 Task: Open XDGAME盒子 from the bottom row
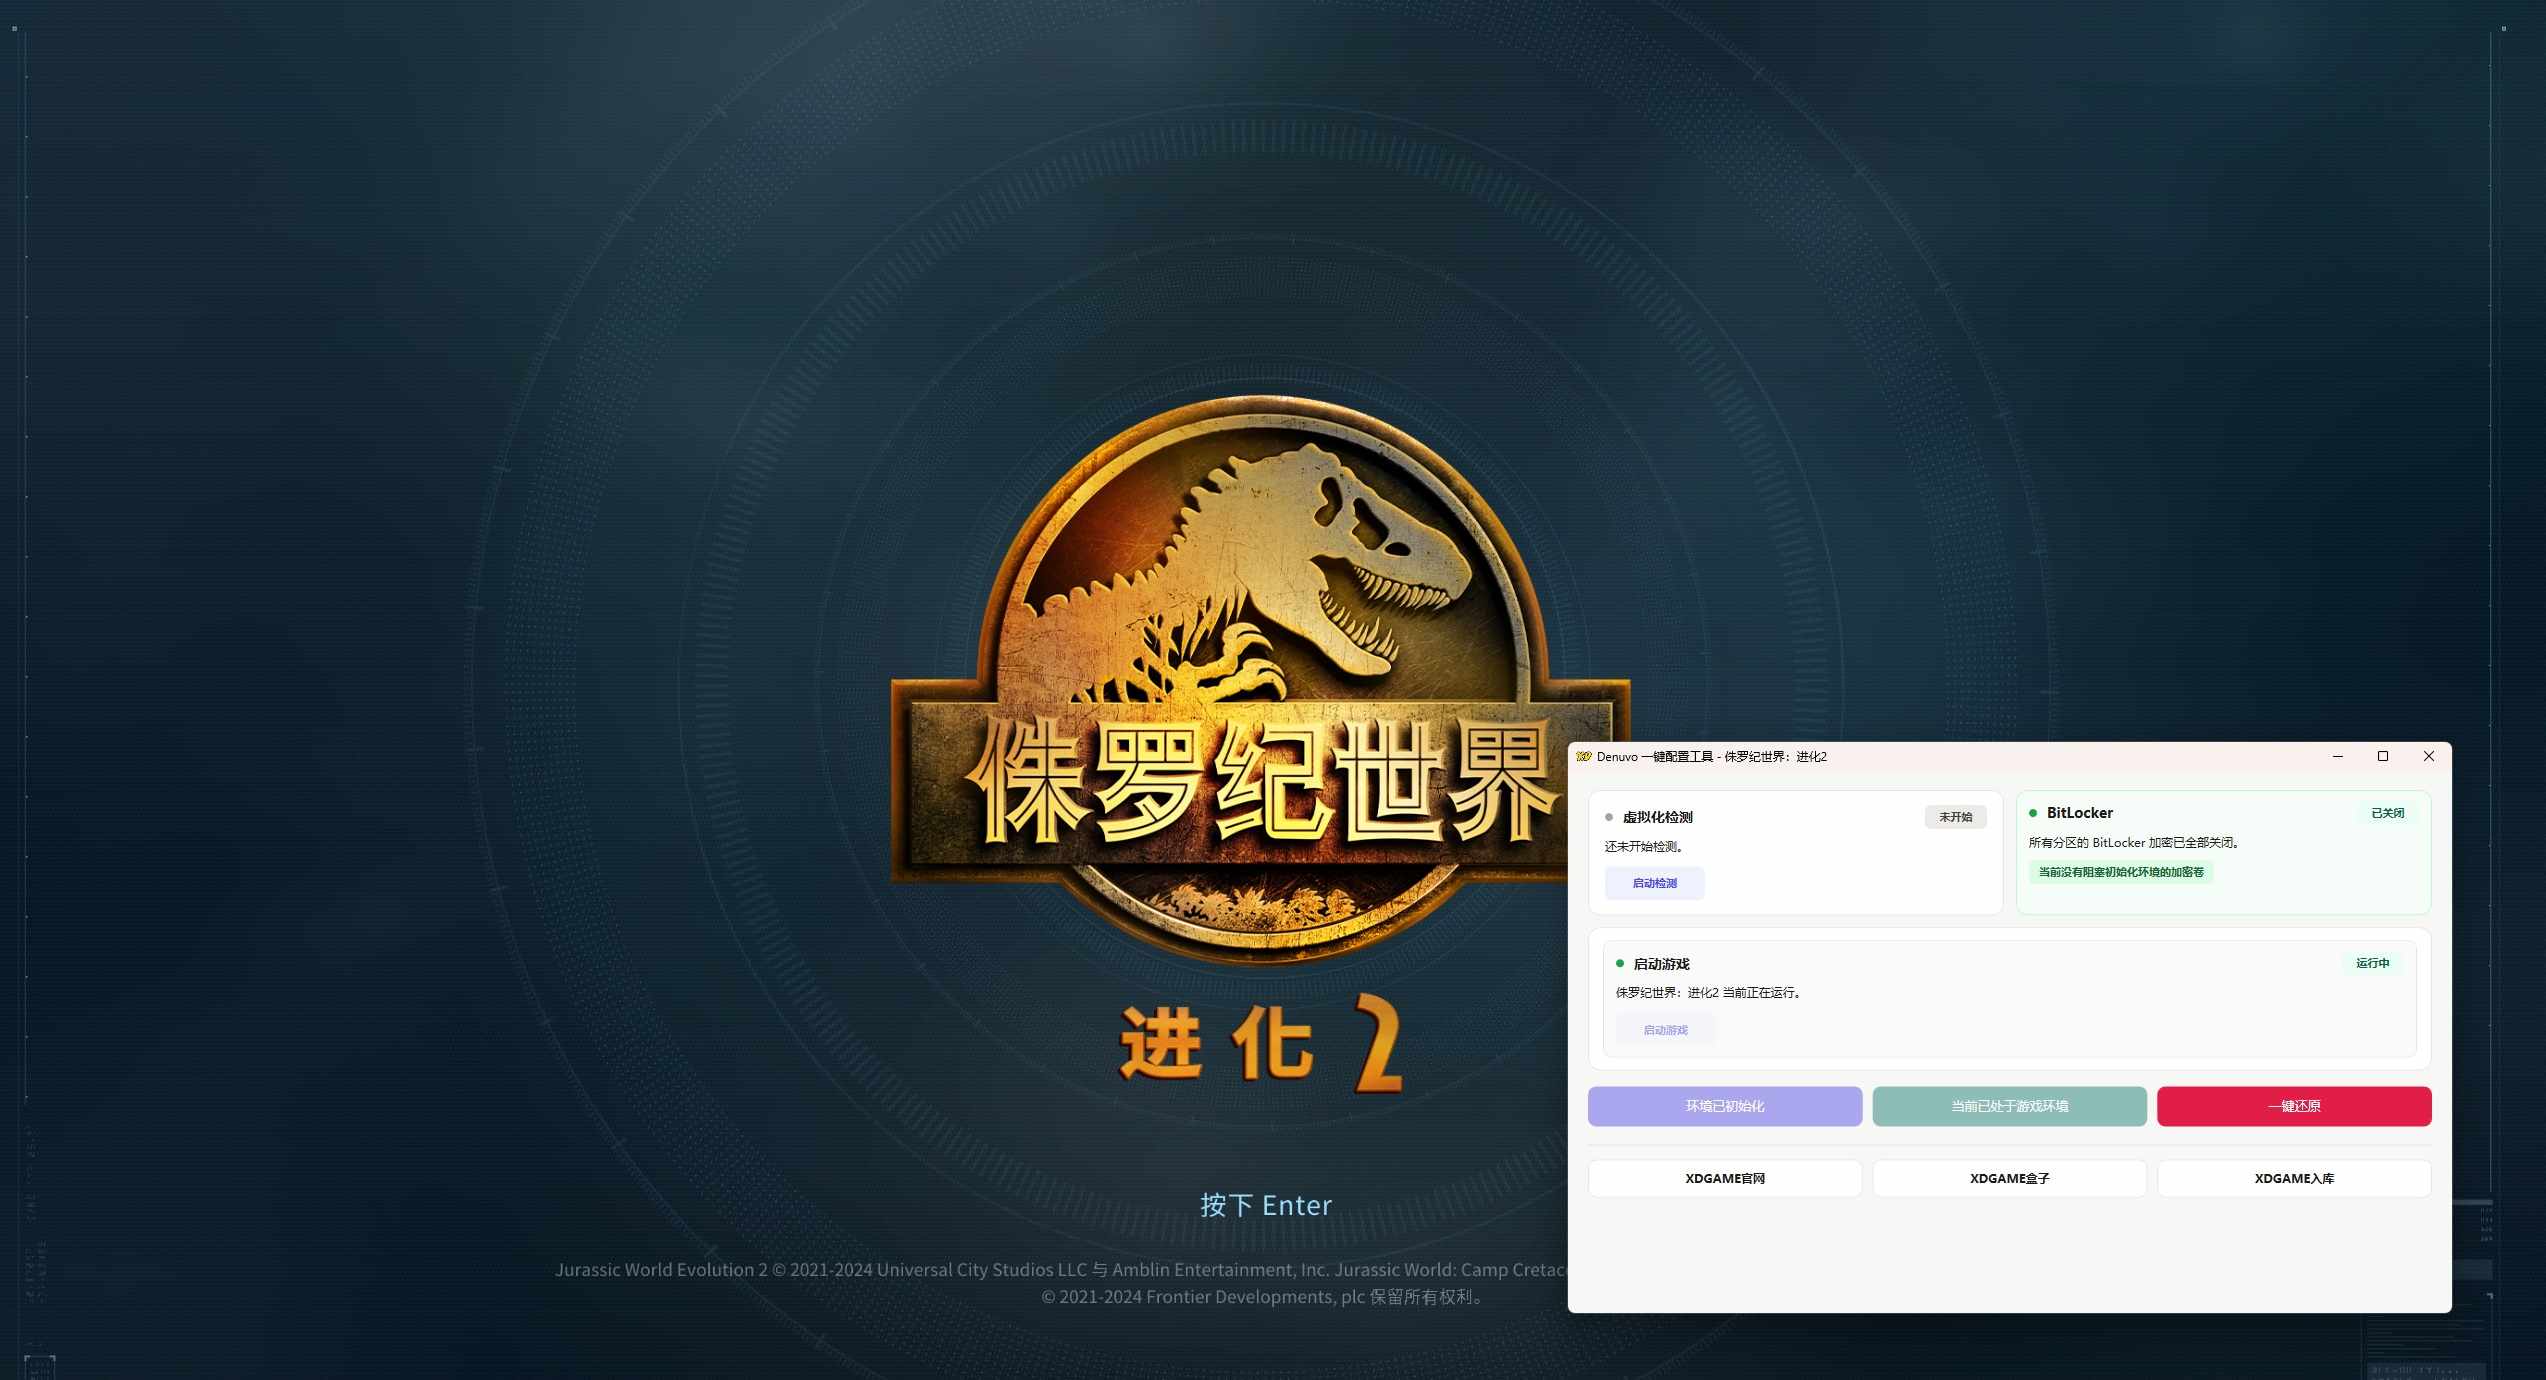(x=2009, y=1178)
